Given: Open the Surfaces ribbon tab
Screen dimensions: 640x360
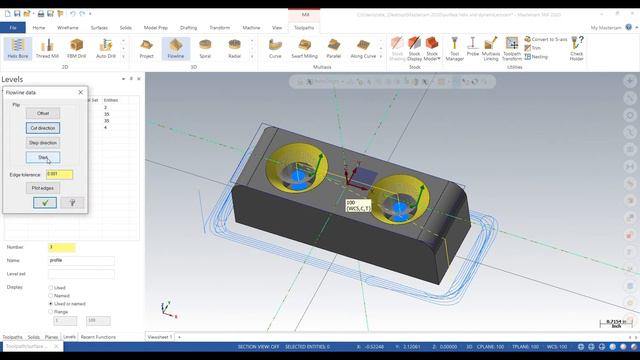Looking at the screenshot, I should pyautogui.click(x=99, y=28).
